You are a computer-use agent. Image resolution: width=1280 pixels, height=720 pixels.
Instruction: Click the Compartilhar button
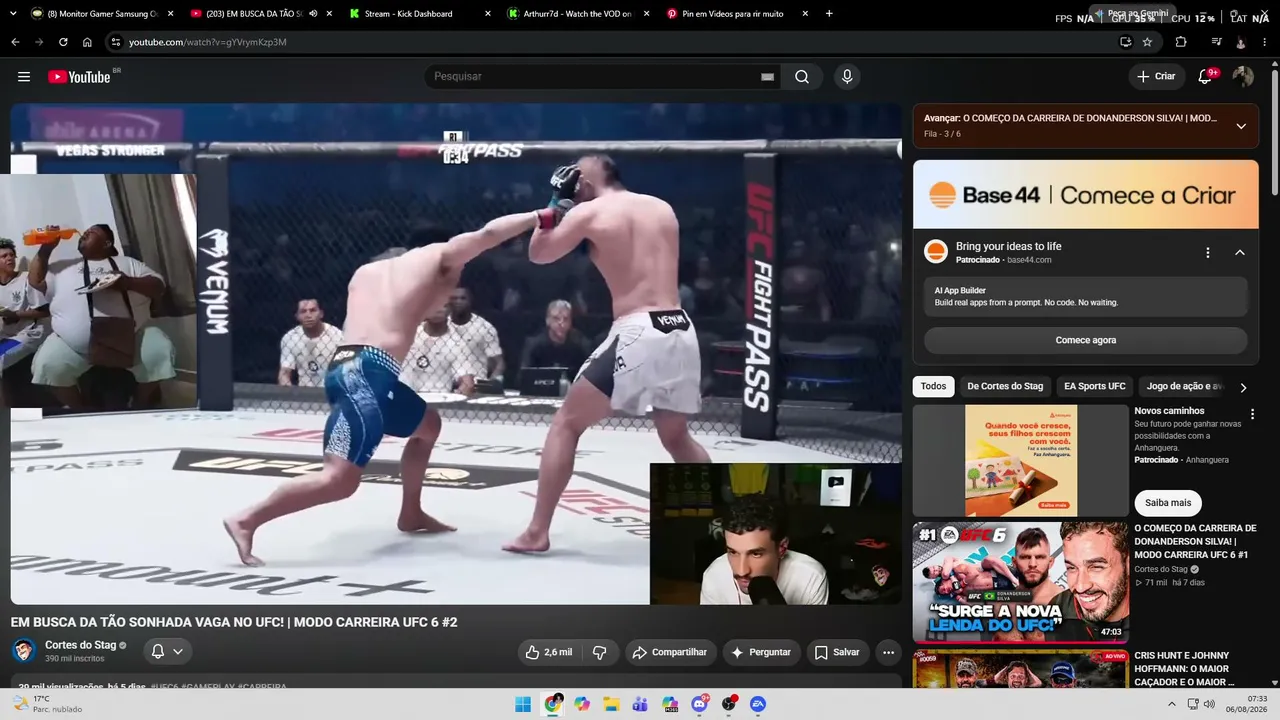(x=670, y=652)
